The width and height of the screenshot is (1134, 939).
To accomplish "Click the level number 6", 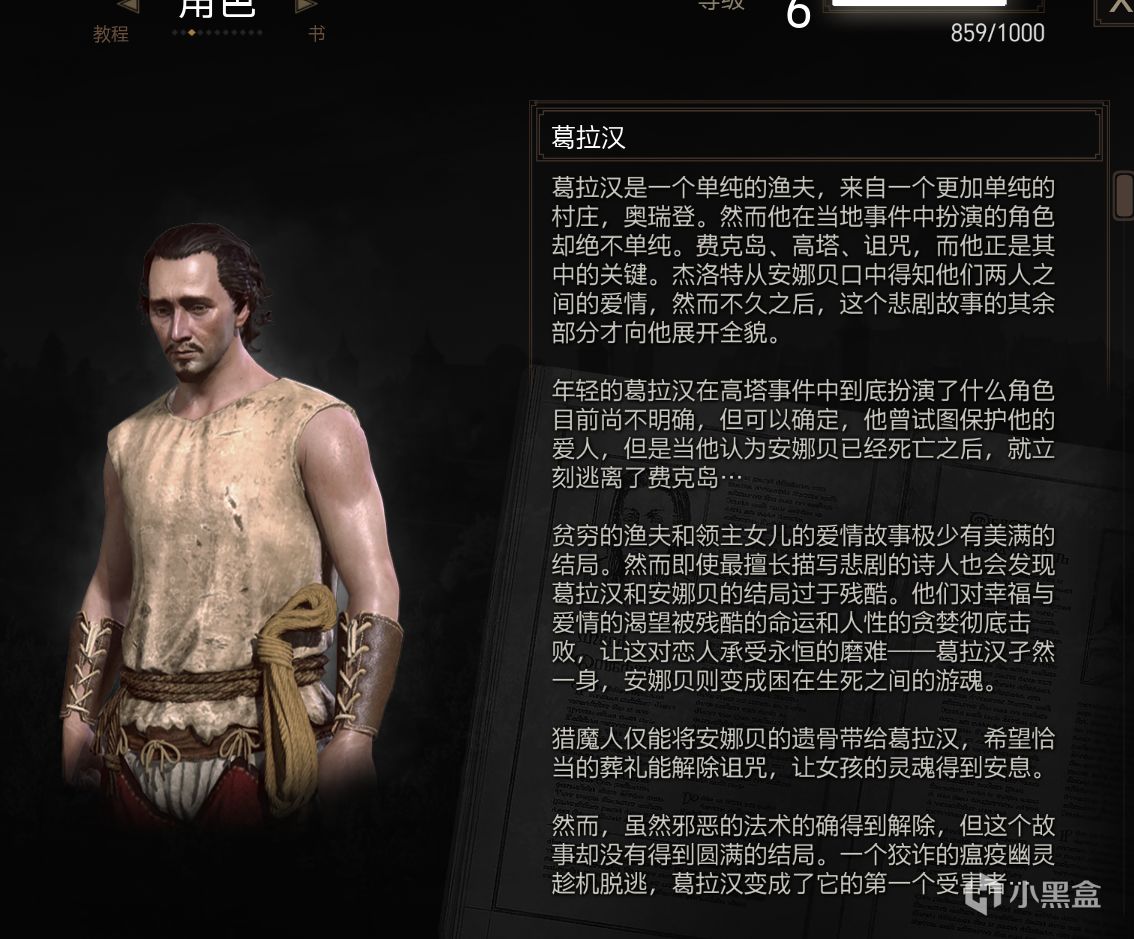I will point(798,14).
